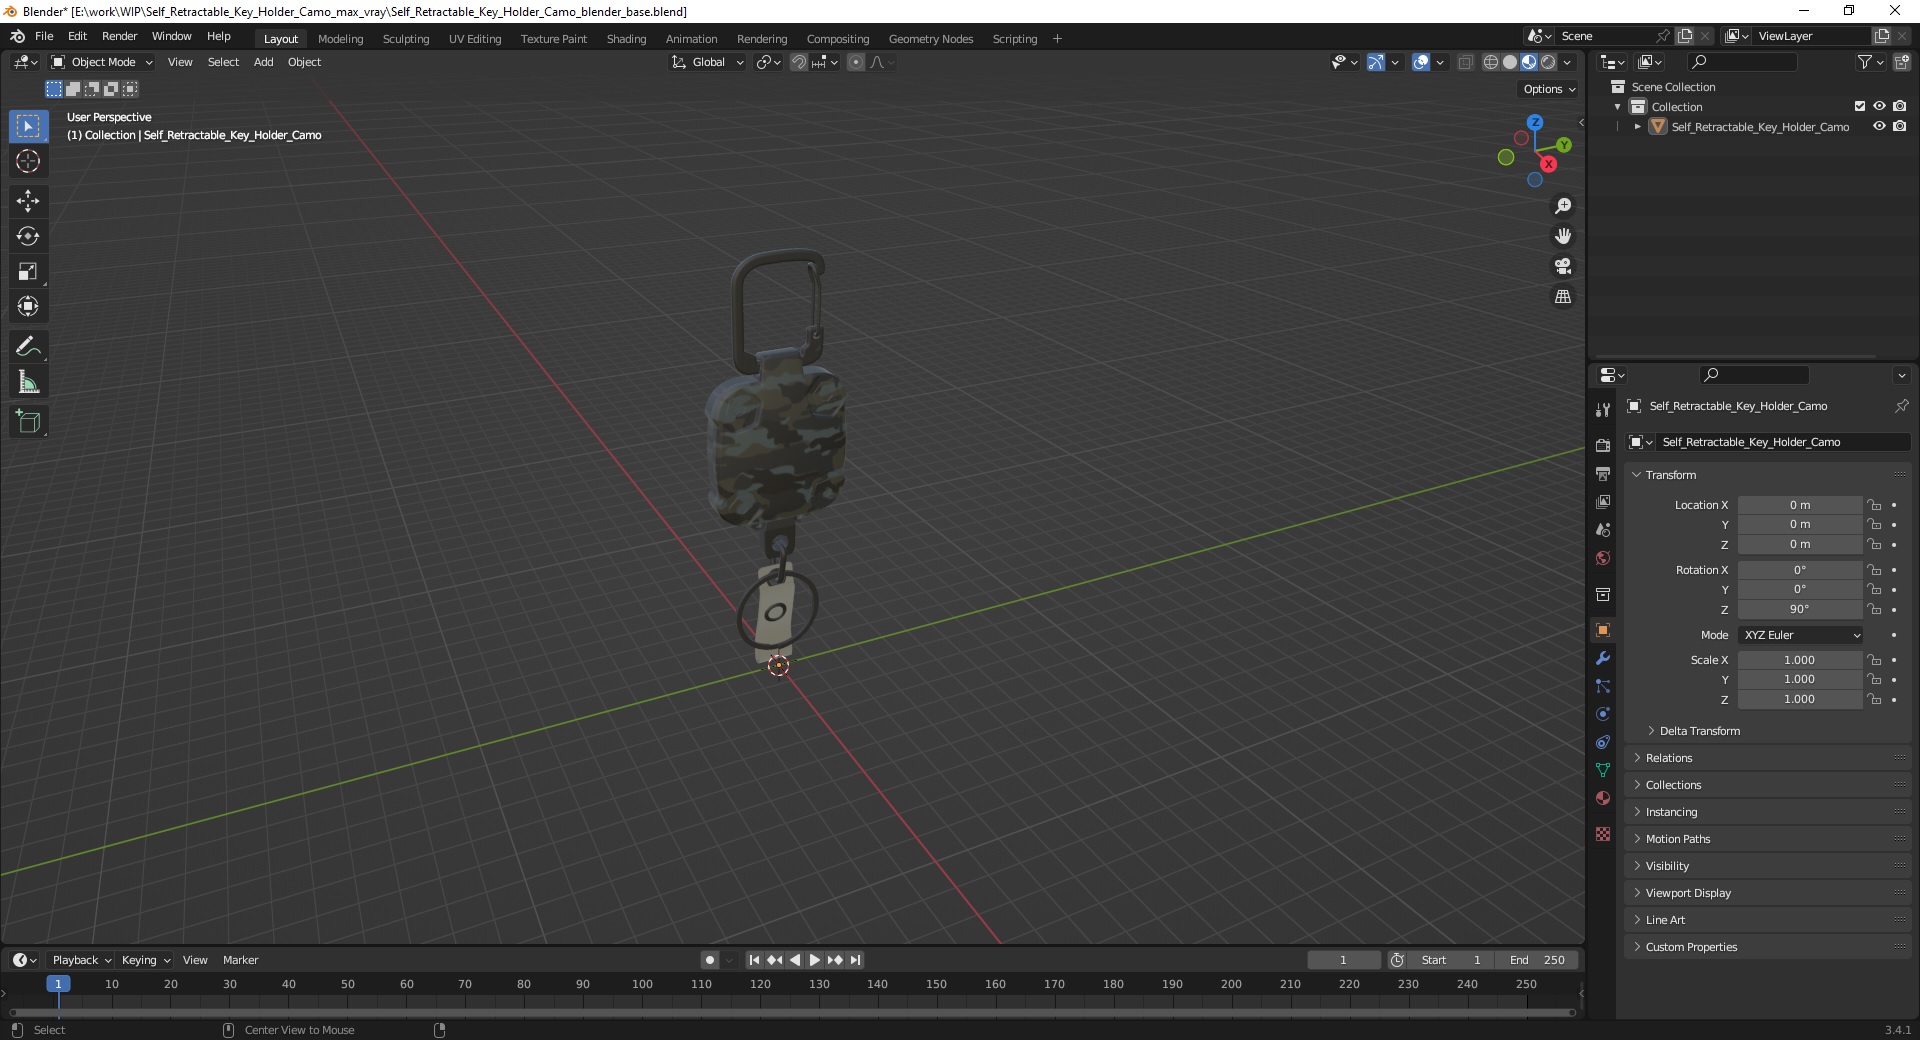Activate the Add Cube tool
The width and height of the screenshot is (1920, 1040).
pos(28,422)
